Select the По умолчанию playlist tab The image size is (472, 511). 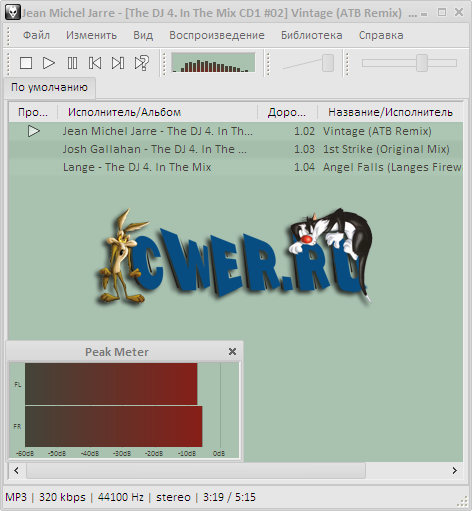[x=50, y=88]
